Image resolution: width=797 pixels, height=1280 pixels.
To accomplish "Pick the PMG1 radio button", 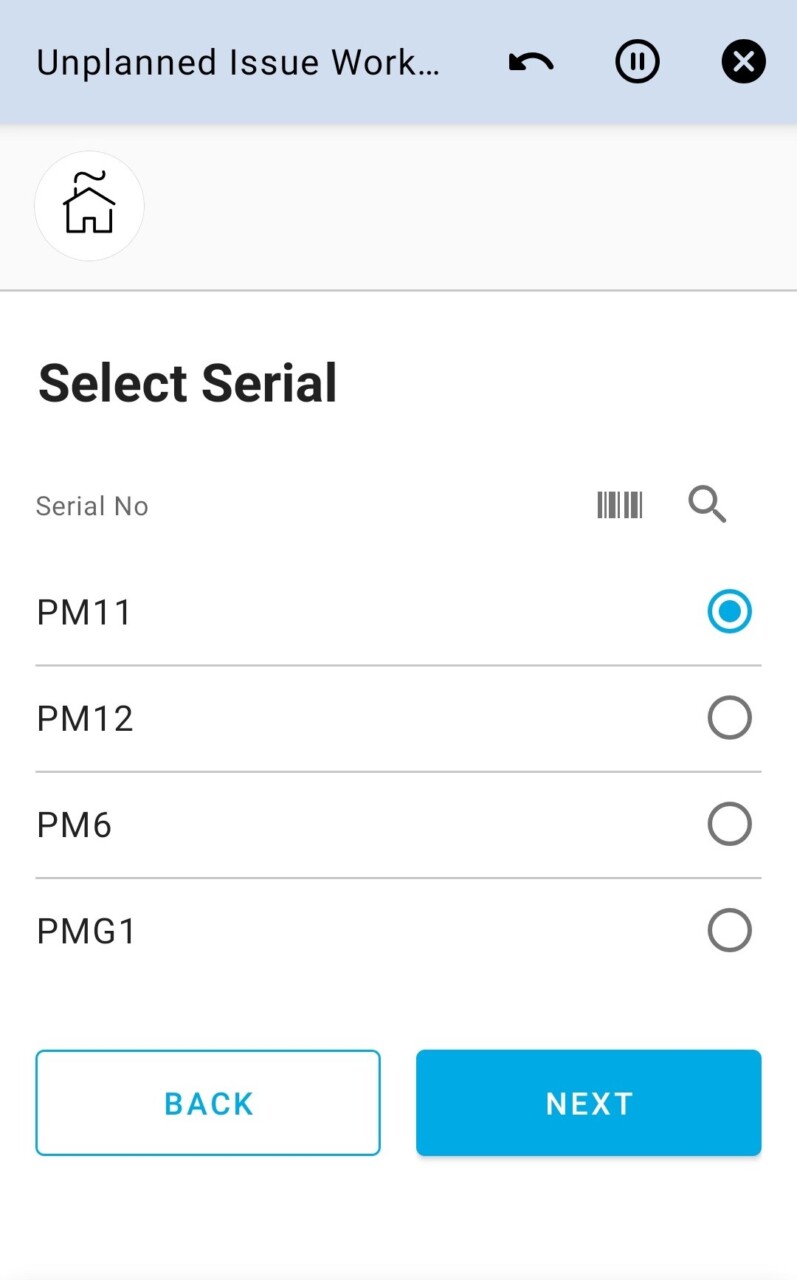I will point(729,931).
